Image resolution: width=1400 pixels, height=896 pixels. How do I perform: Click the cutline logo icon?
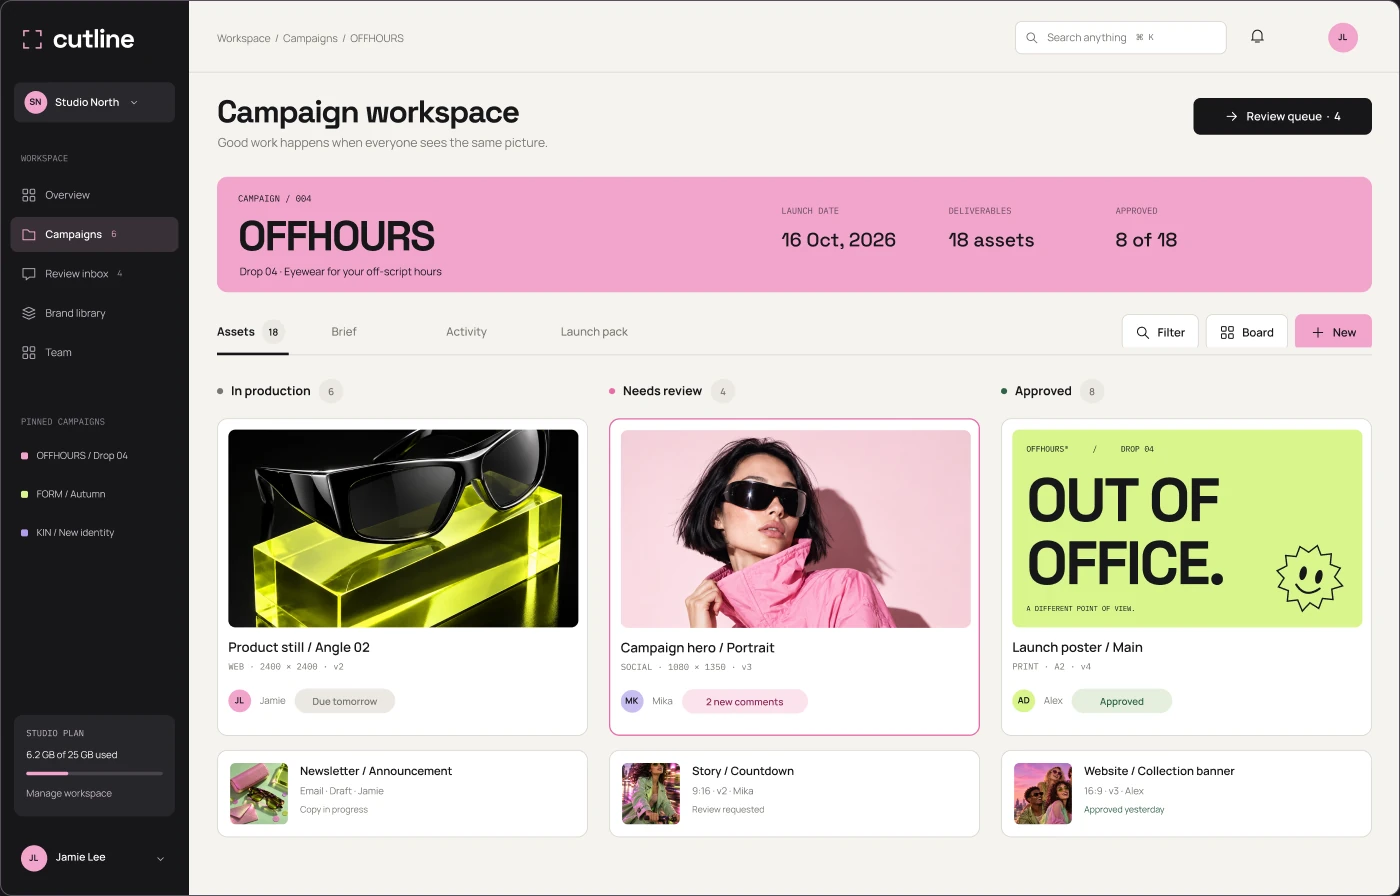click(x=32, y=39)
